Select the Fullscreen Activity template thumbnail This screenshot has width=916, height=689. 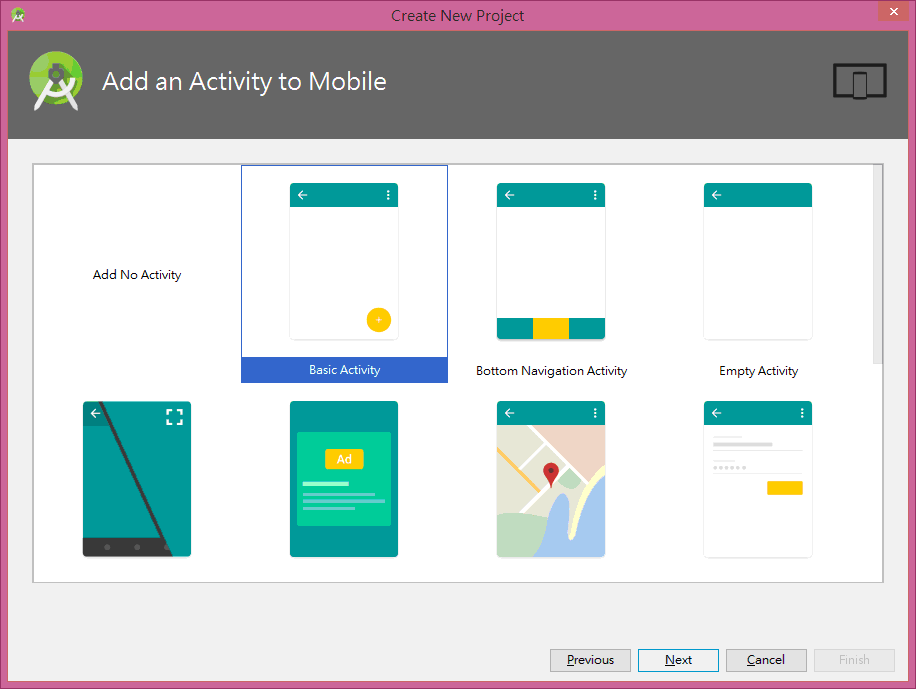[137, 479]
